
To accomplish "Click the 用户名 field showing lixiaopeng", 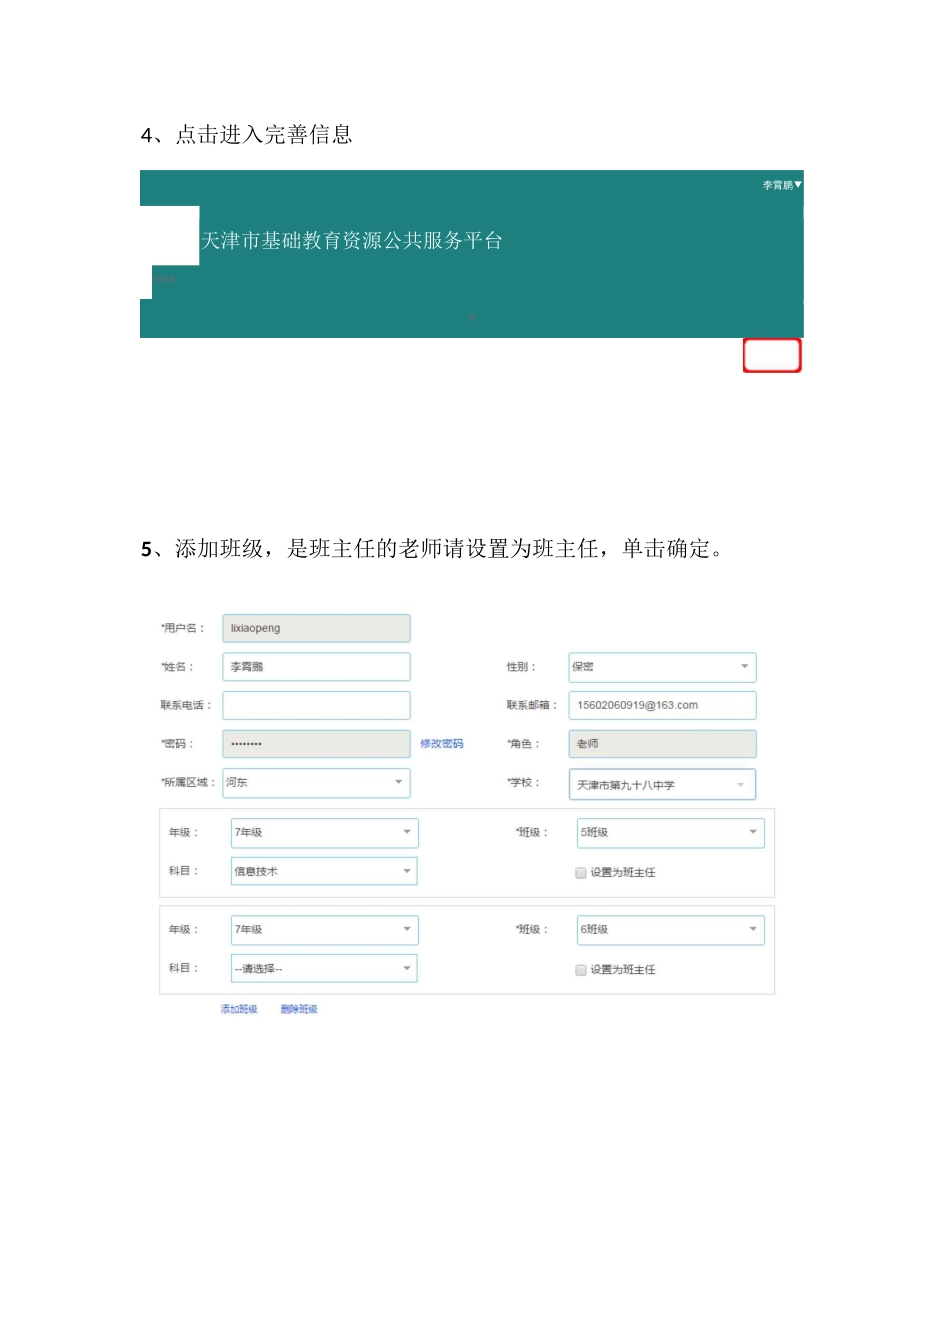I will [316, 628].
